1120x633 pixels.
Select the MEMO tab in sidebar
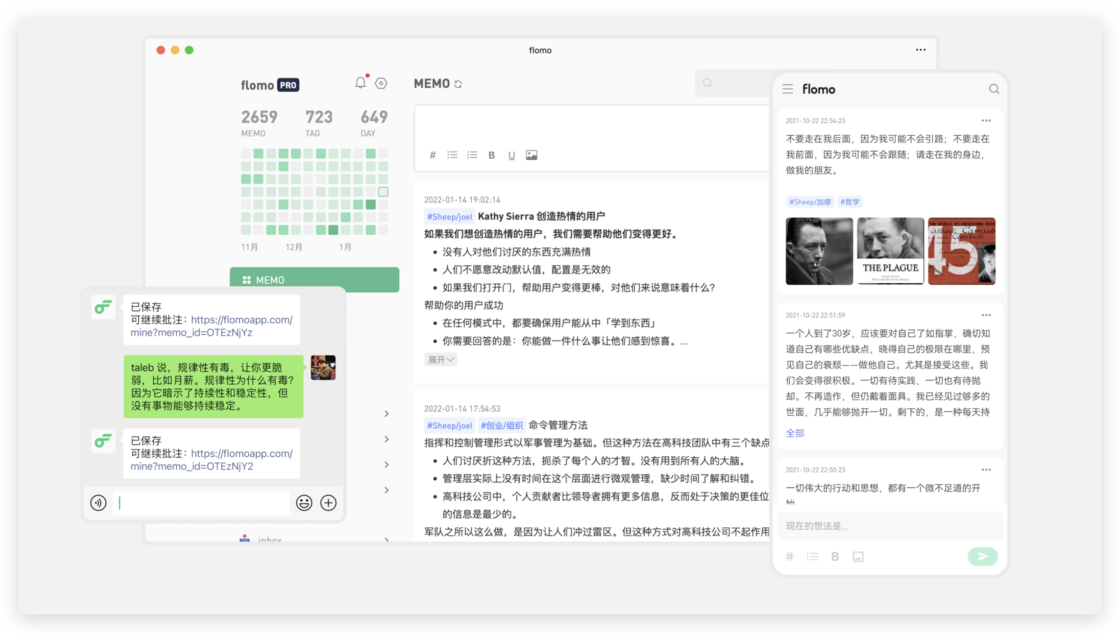(314, 280)
